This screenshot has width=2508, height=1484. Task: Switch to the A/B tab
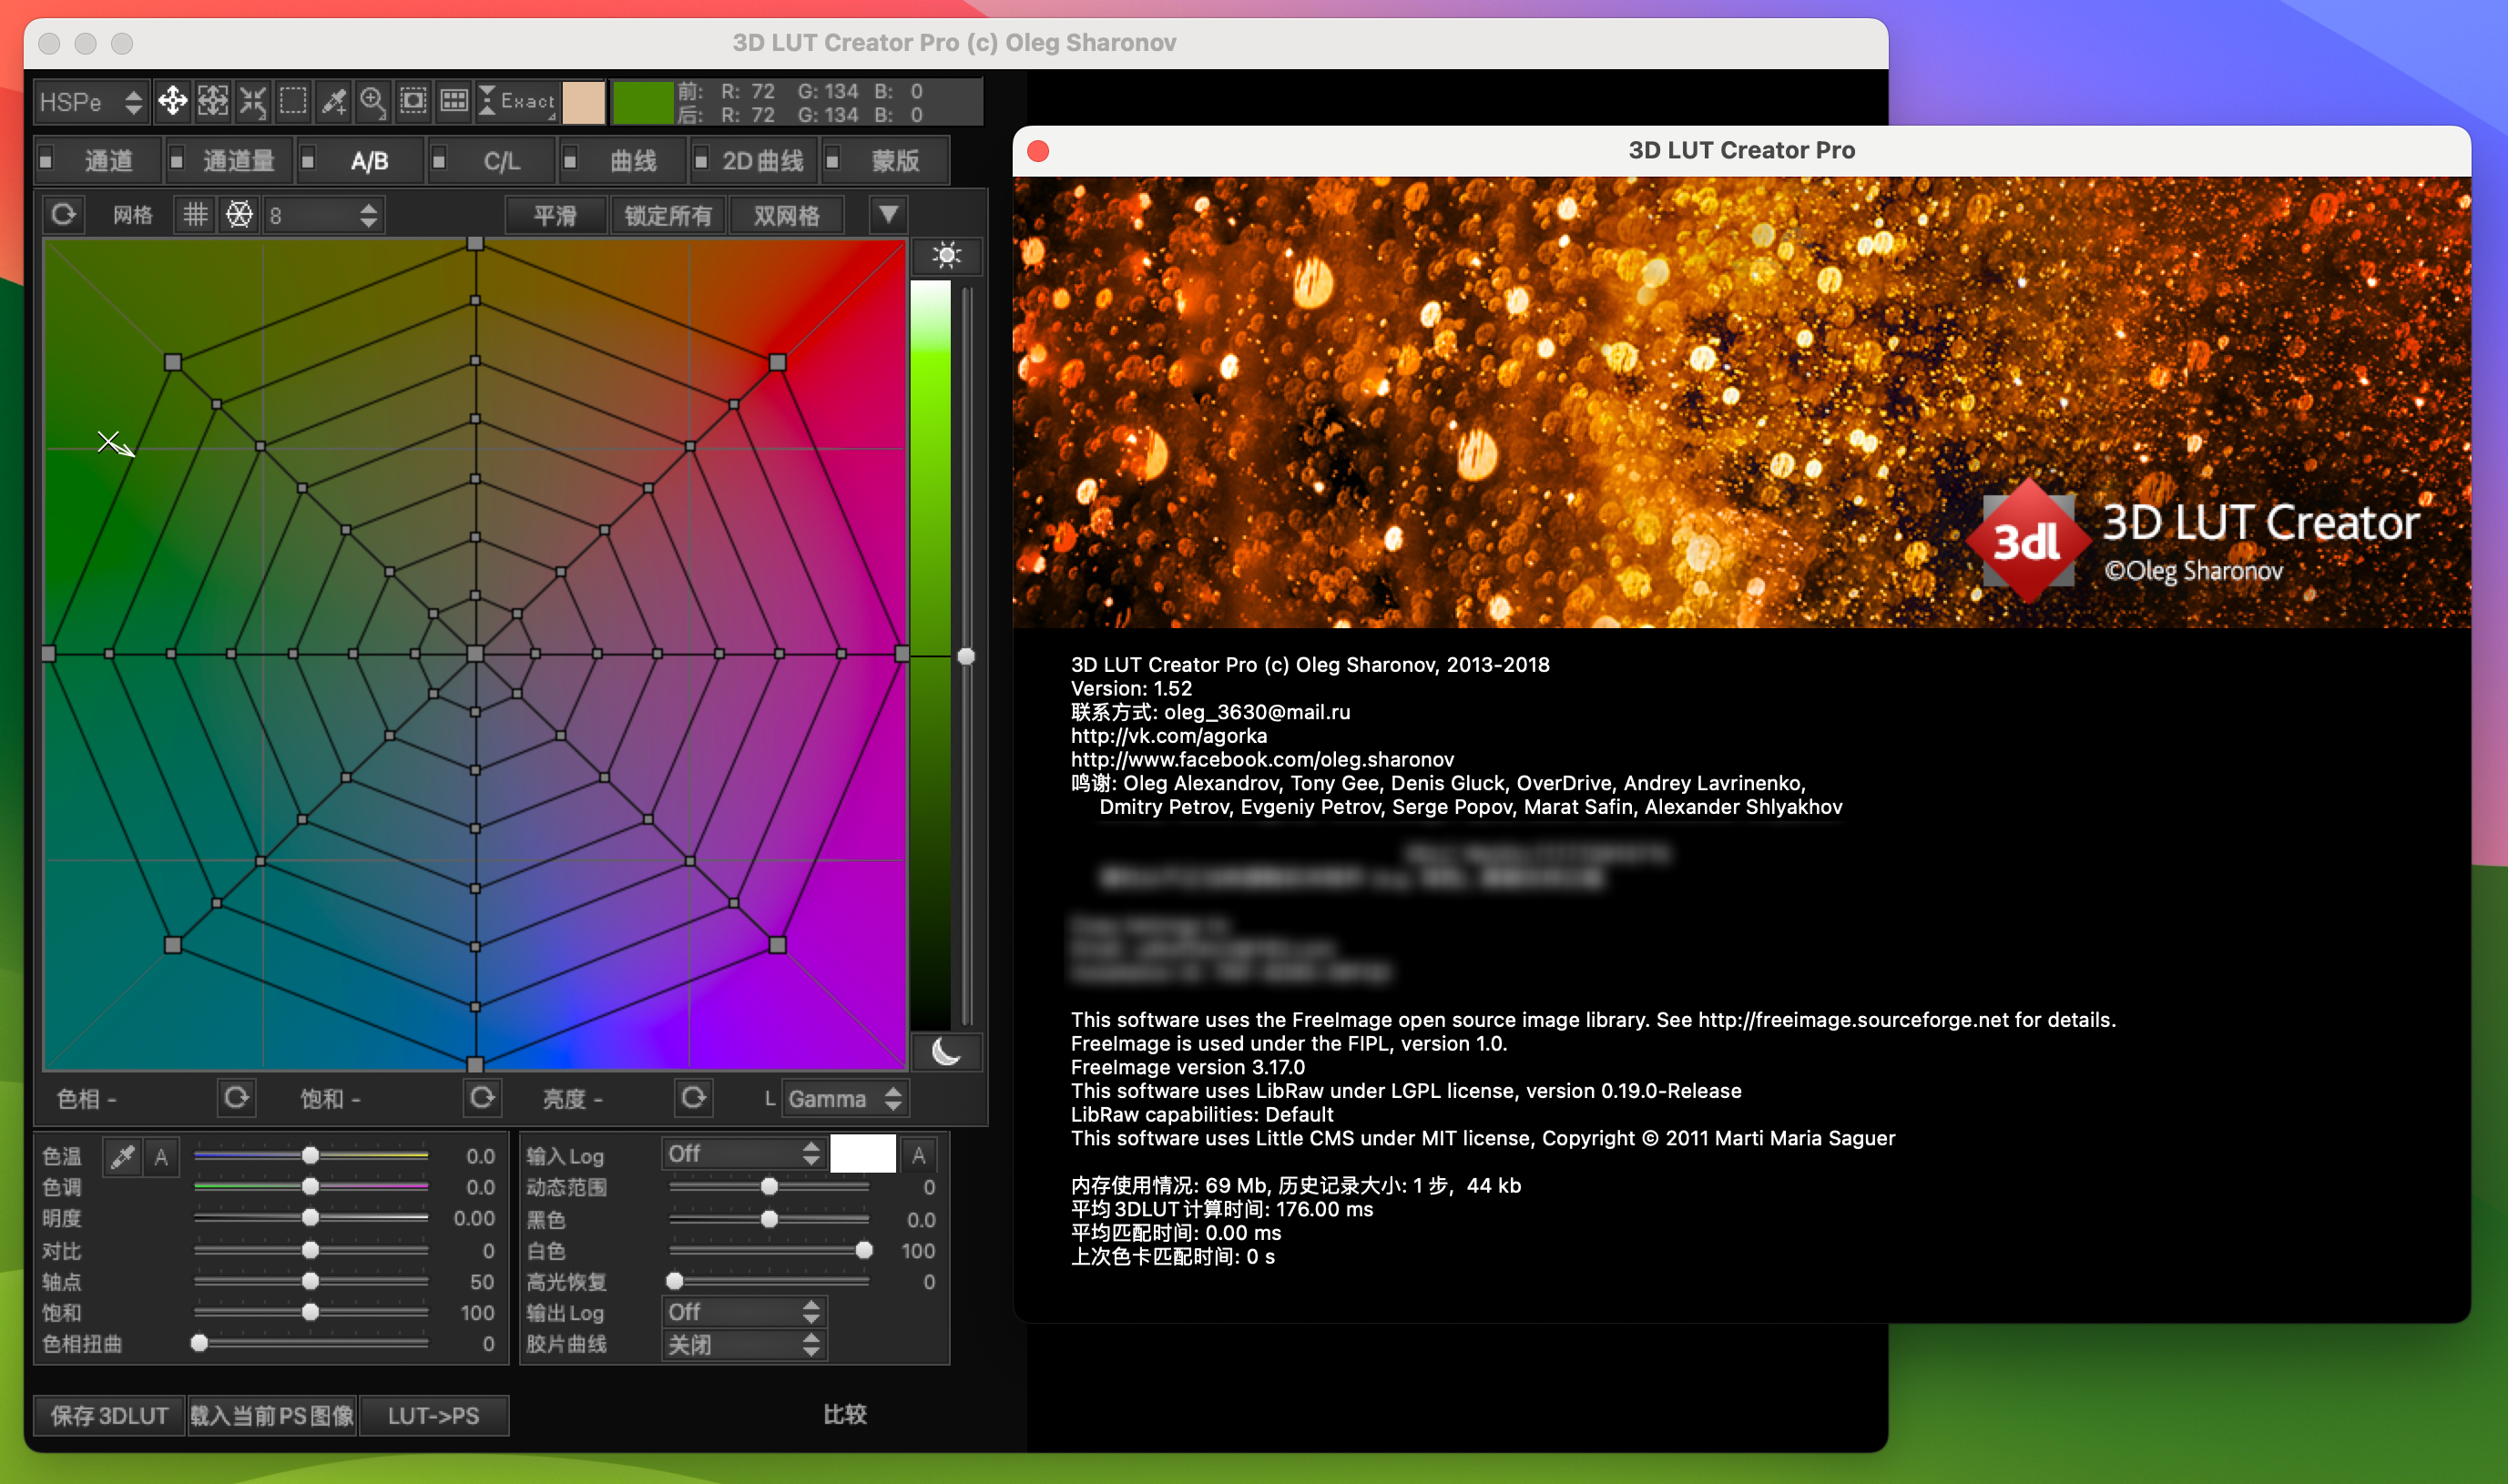point(360,160)
